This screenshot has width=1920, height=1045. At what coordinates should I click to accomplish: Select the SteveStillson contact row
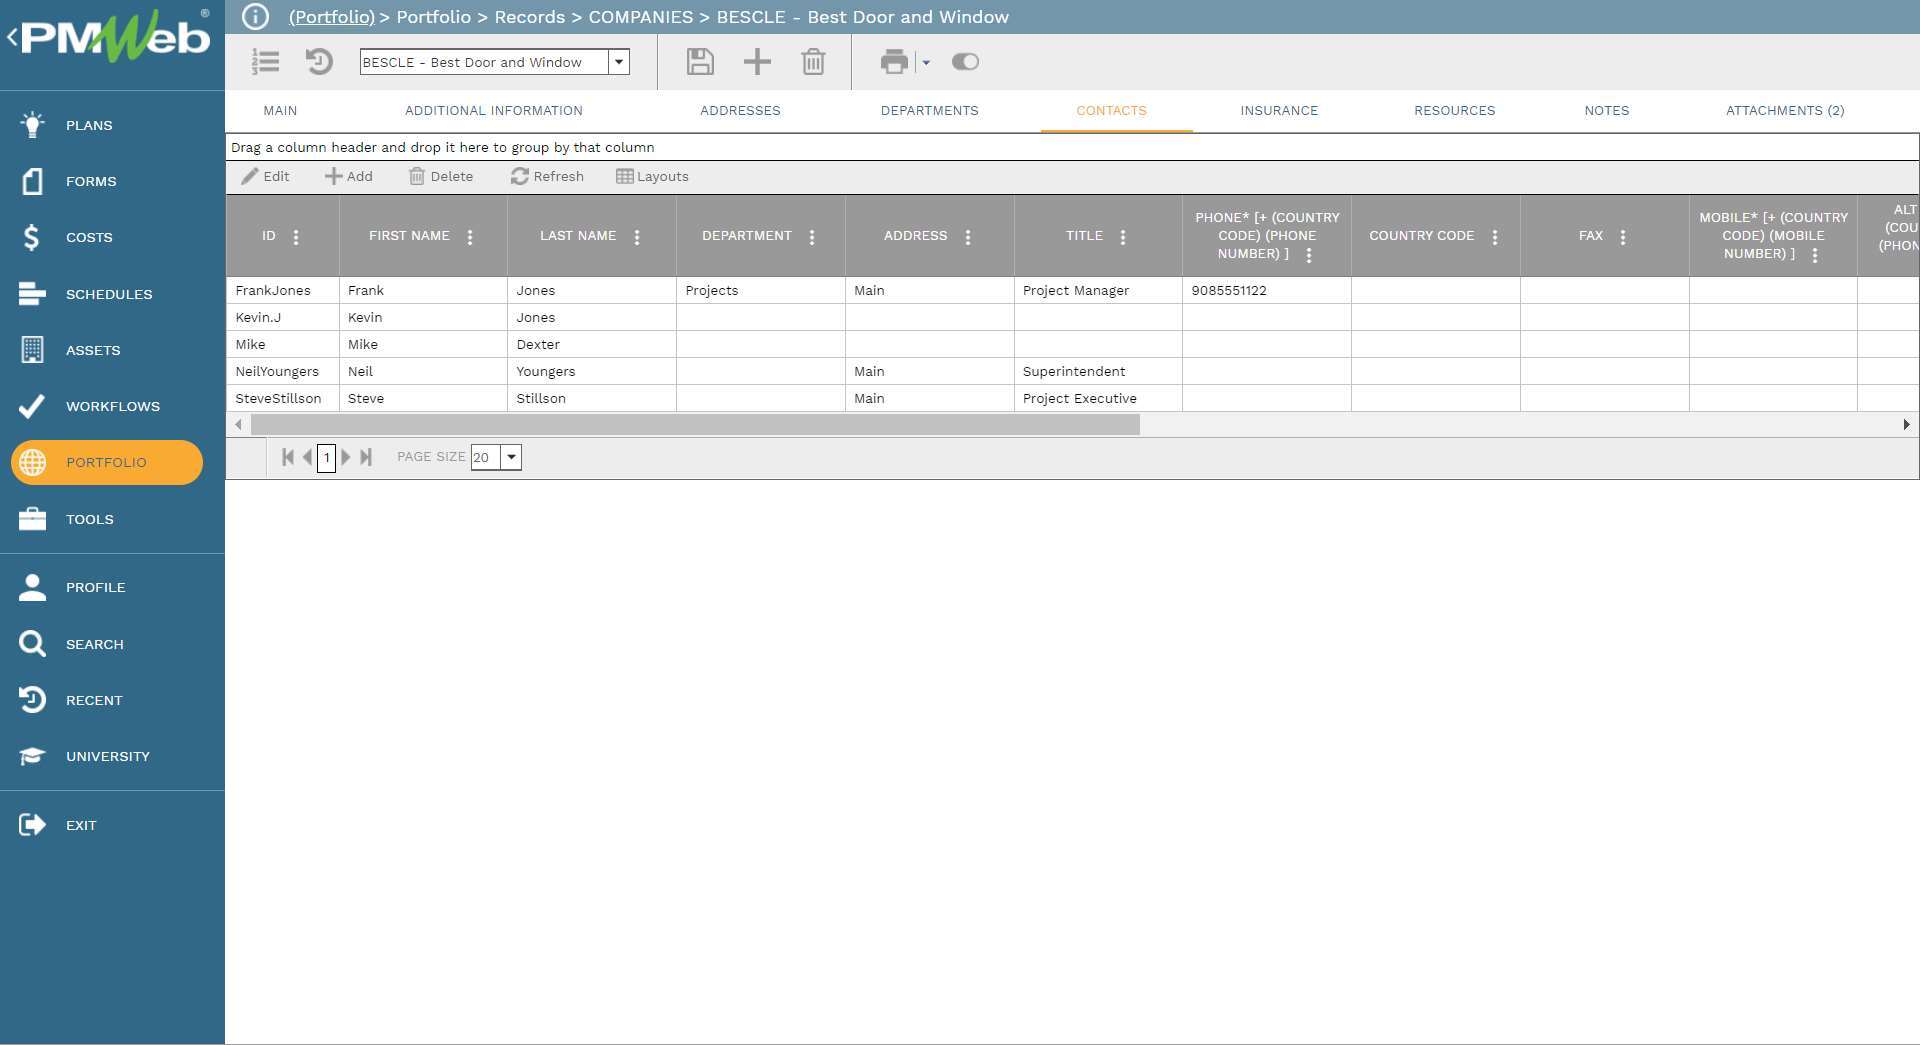pos(1072,398)
